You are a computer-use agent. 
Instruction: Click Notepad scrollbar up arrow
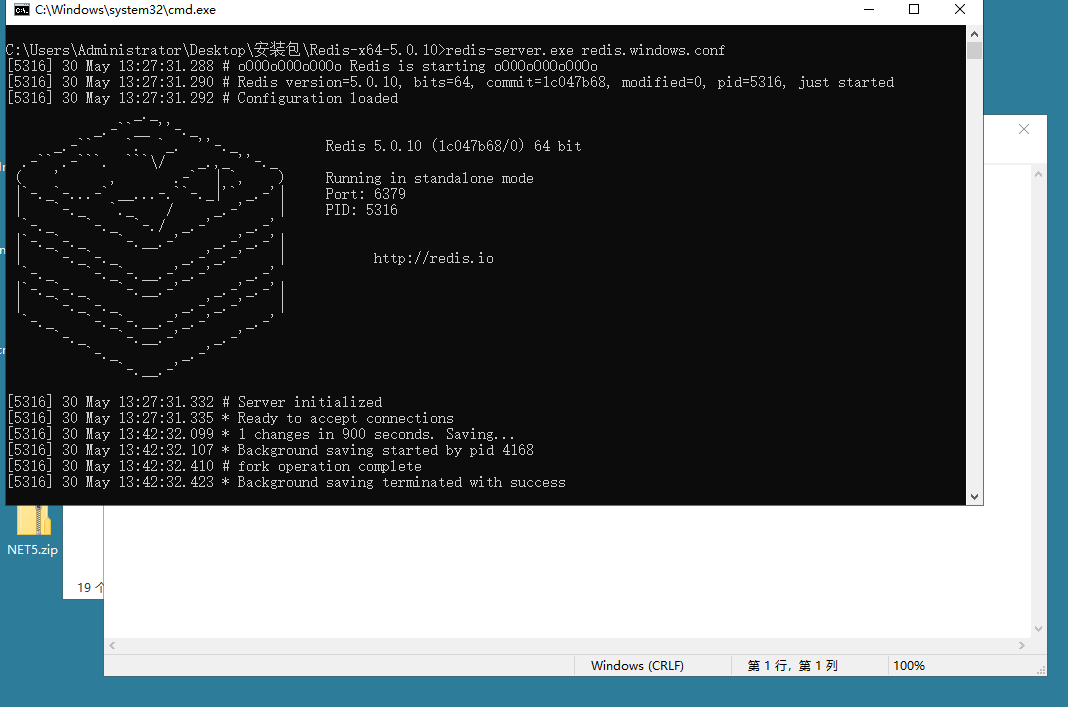click(1038, 174)
